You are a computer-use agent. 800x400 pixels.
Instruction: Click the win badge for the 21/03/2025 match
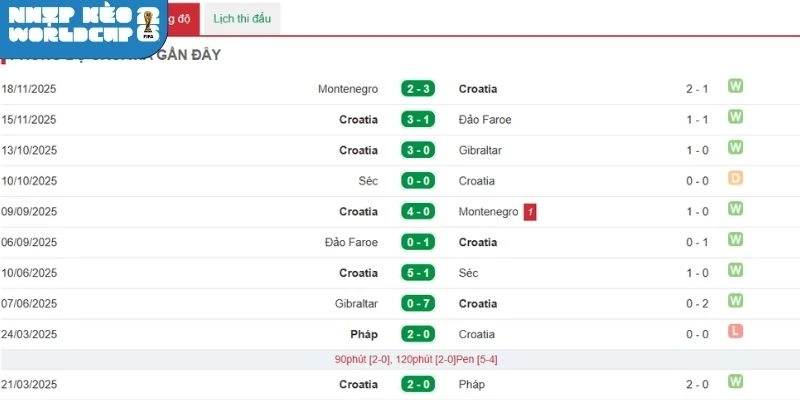tap(736, 382)
